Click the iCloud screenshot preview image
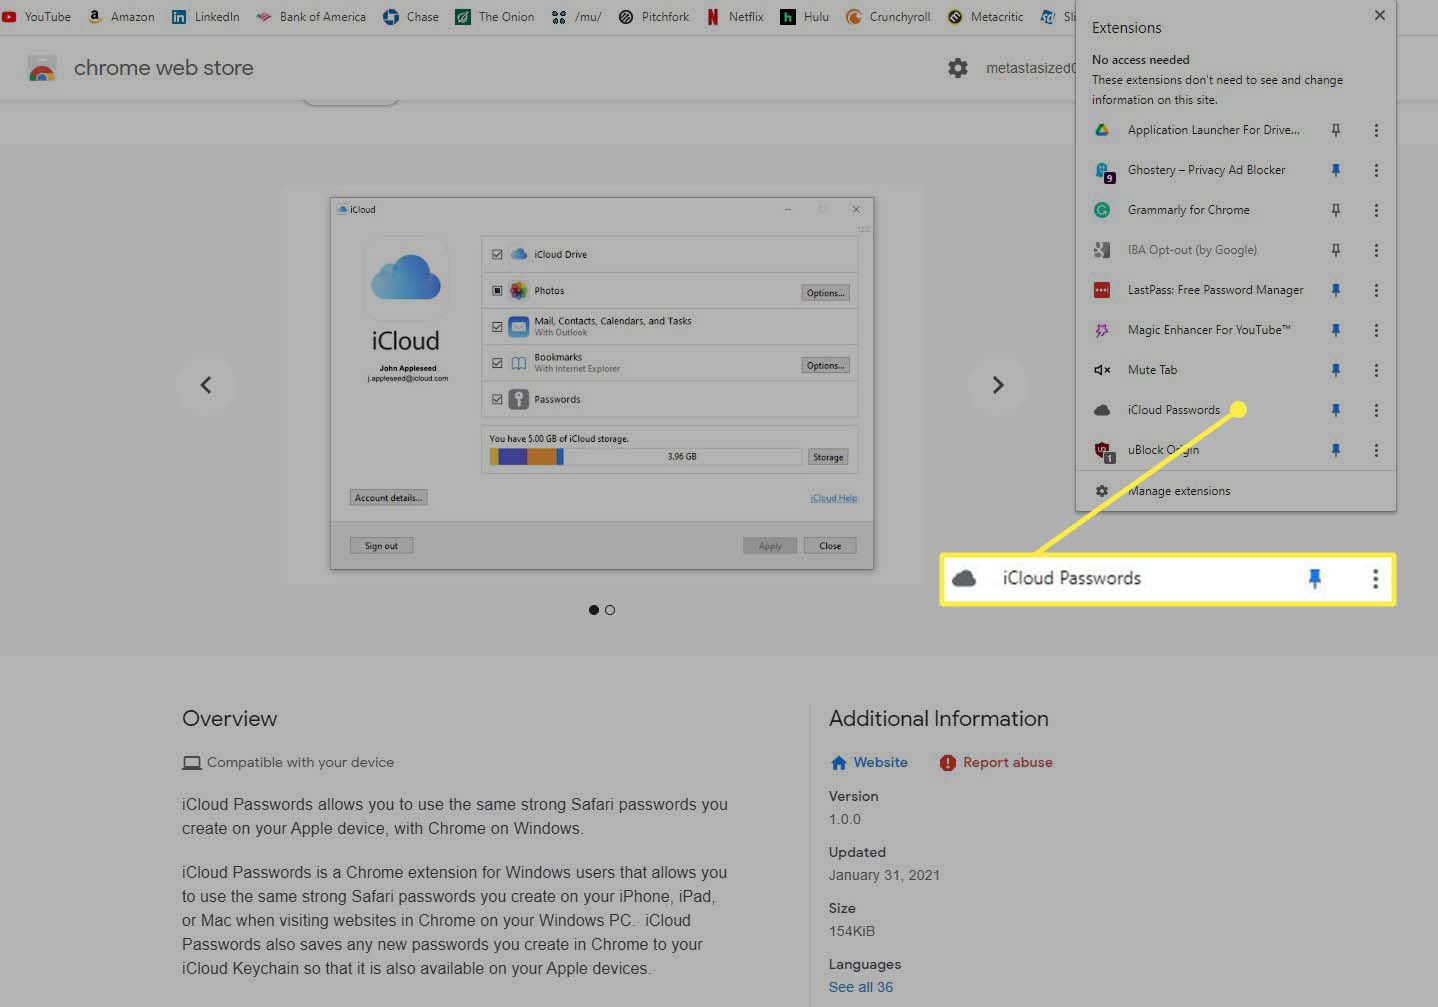The height and width of the screenshot is (1007, 1438). (602, 384)
